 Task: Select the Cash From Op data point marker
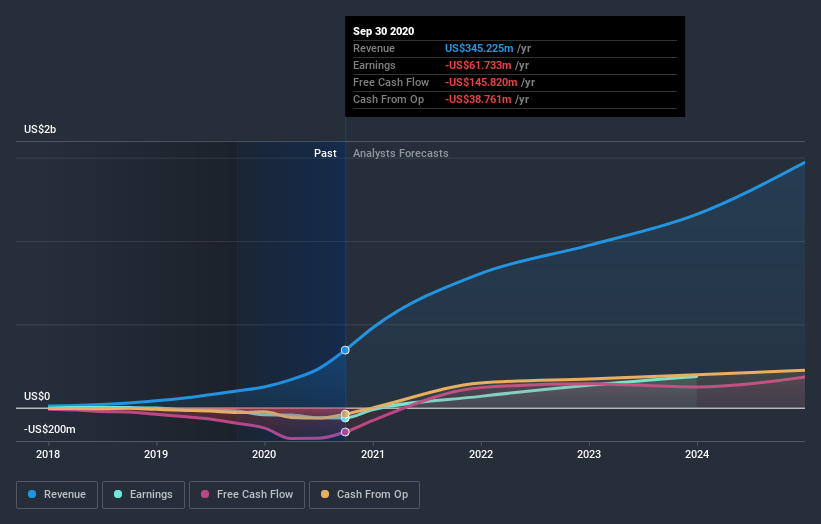click(345, 414)
